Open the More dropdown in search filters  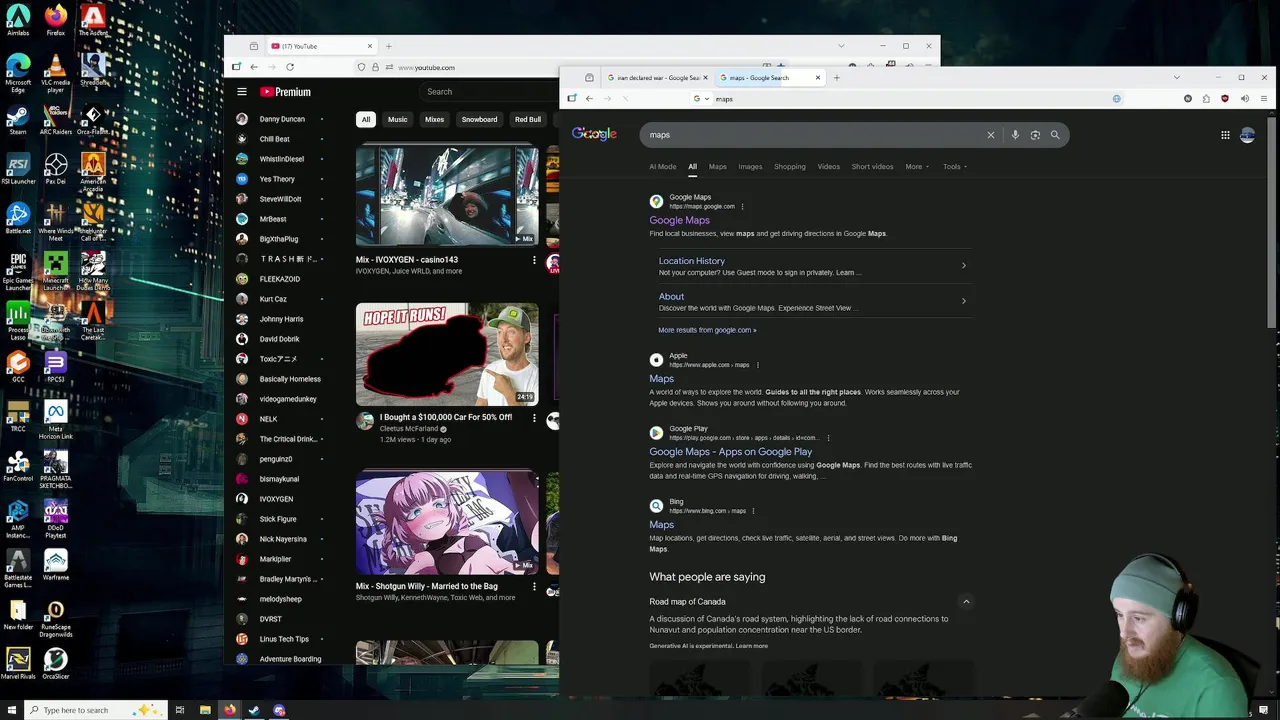click(x=917, y=166)
